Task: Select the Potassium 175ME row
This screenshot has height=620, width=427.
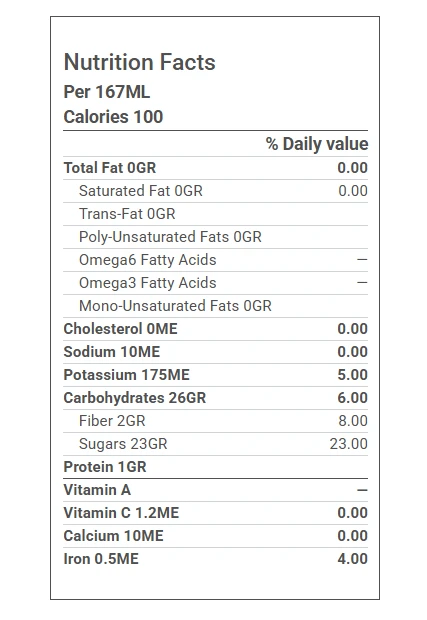Action: click(x=215, y=375)
